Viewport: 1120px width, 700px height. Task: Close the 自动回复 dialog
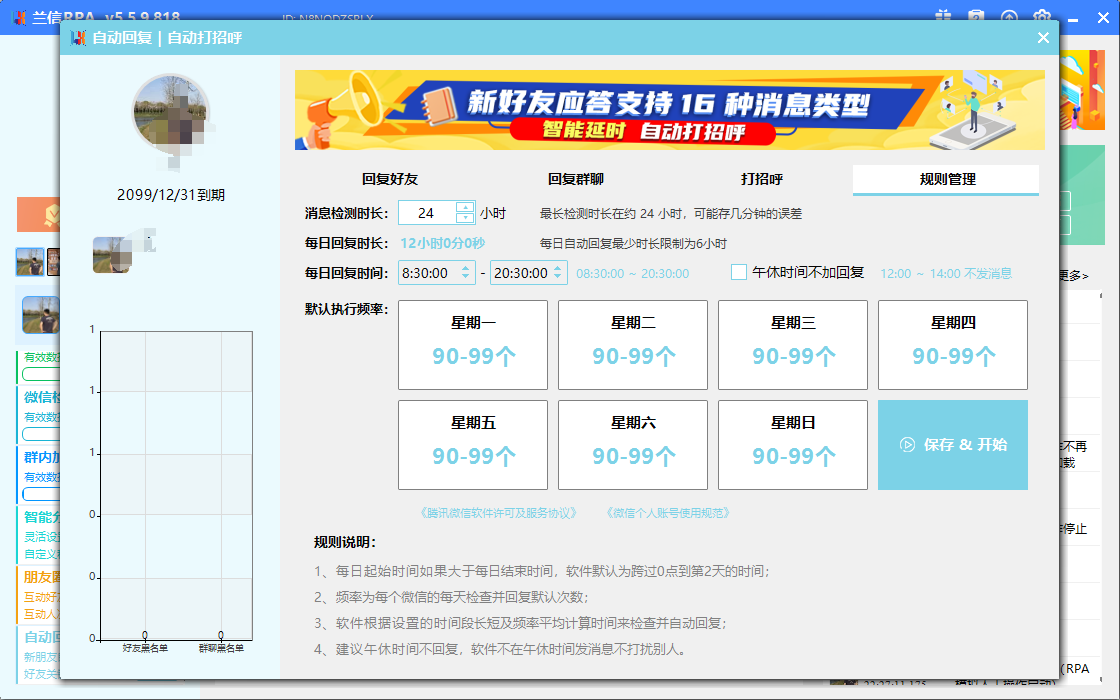pos(1044,37)
